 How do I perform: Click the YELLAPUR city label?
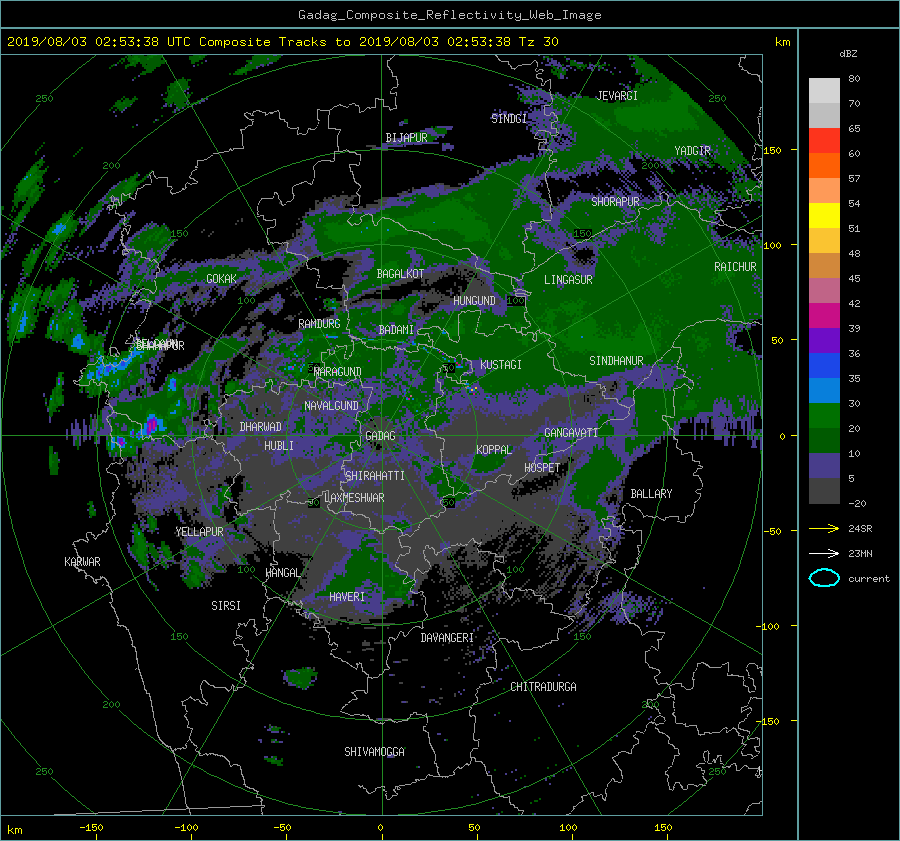pos(199,532)
